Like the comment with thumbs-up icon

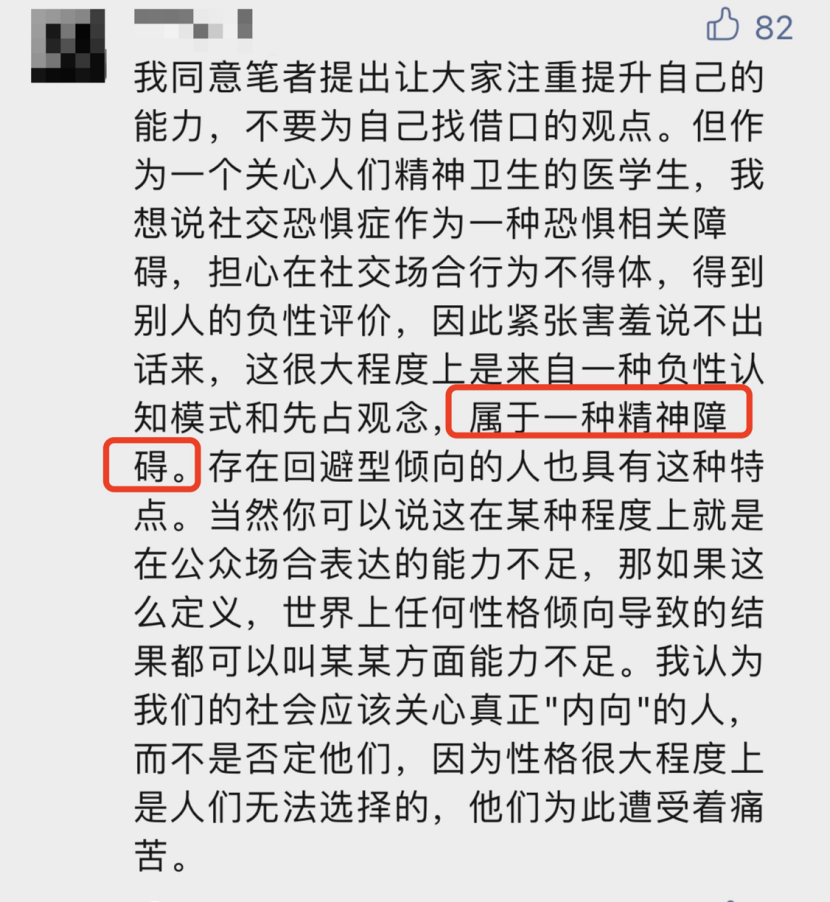(722, 24)
